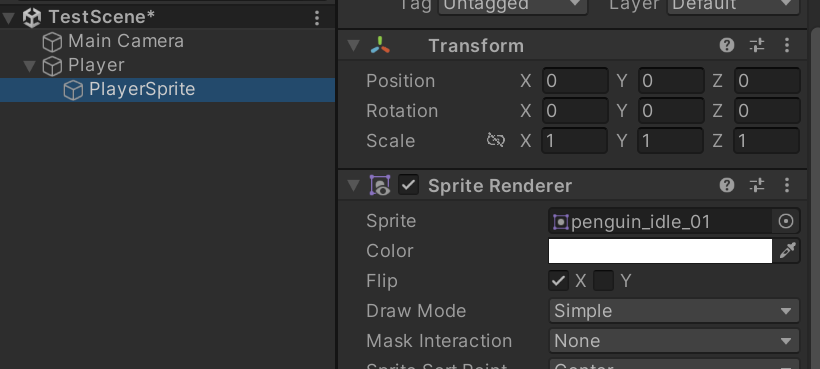The height and width of the screenshot is (369, 820).
Task: Click the Transform component axes icon
Action: click(x=380, y=45)
